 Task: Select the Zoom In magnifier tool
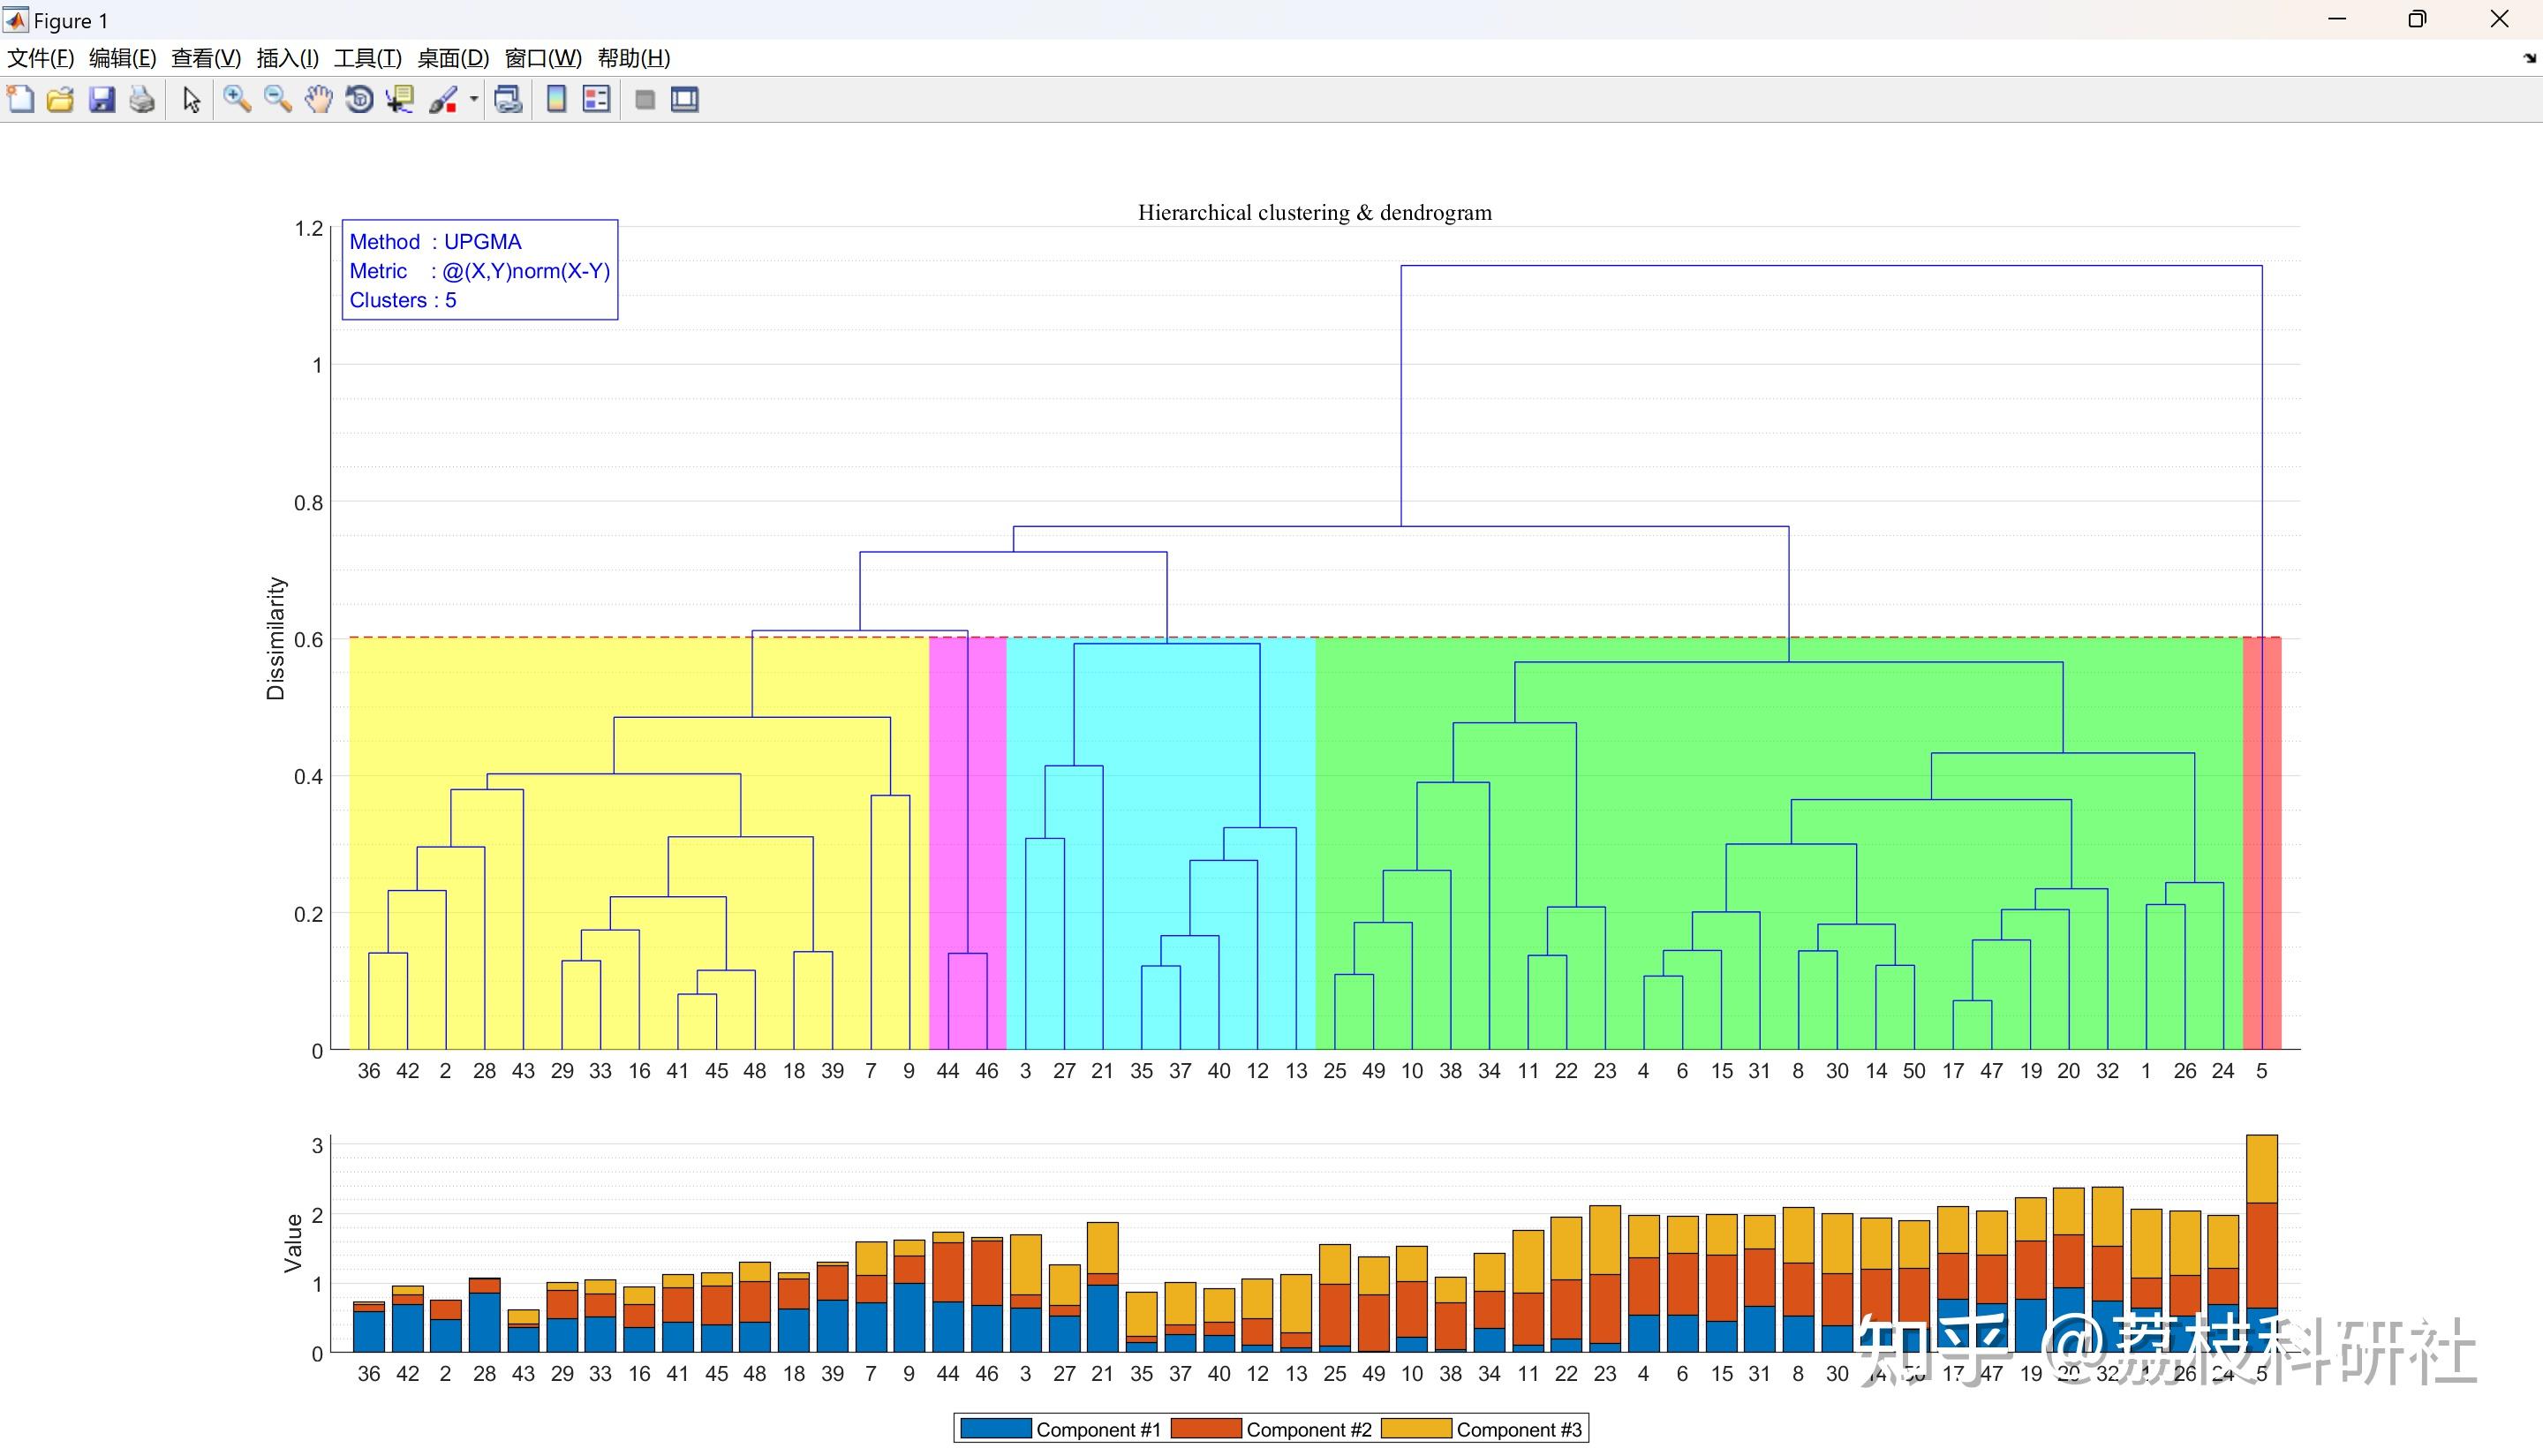click(x=237, y=99)
